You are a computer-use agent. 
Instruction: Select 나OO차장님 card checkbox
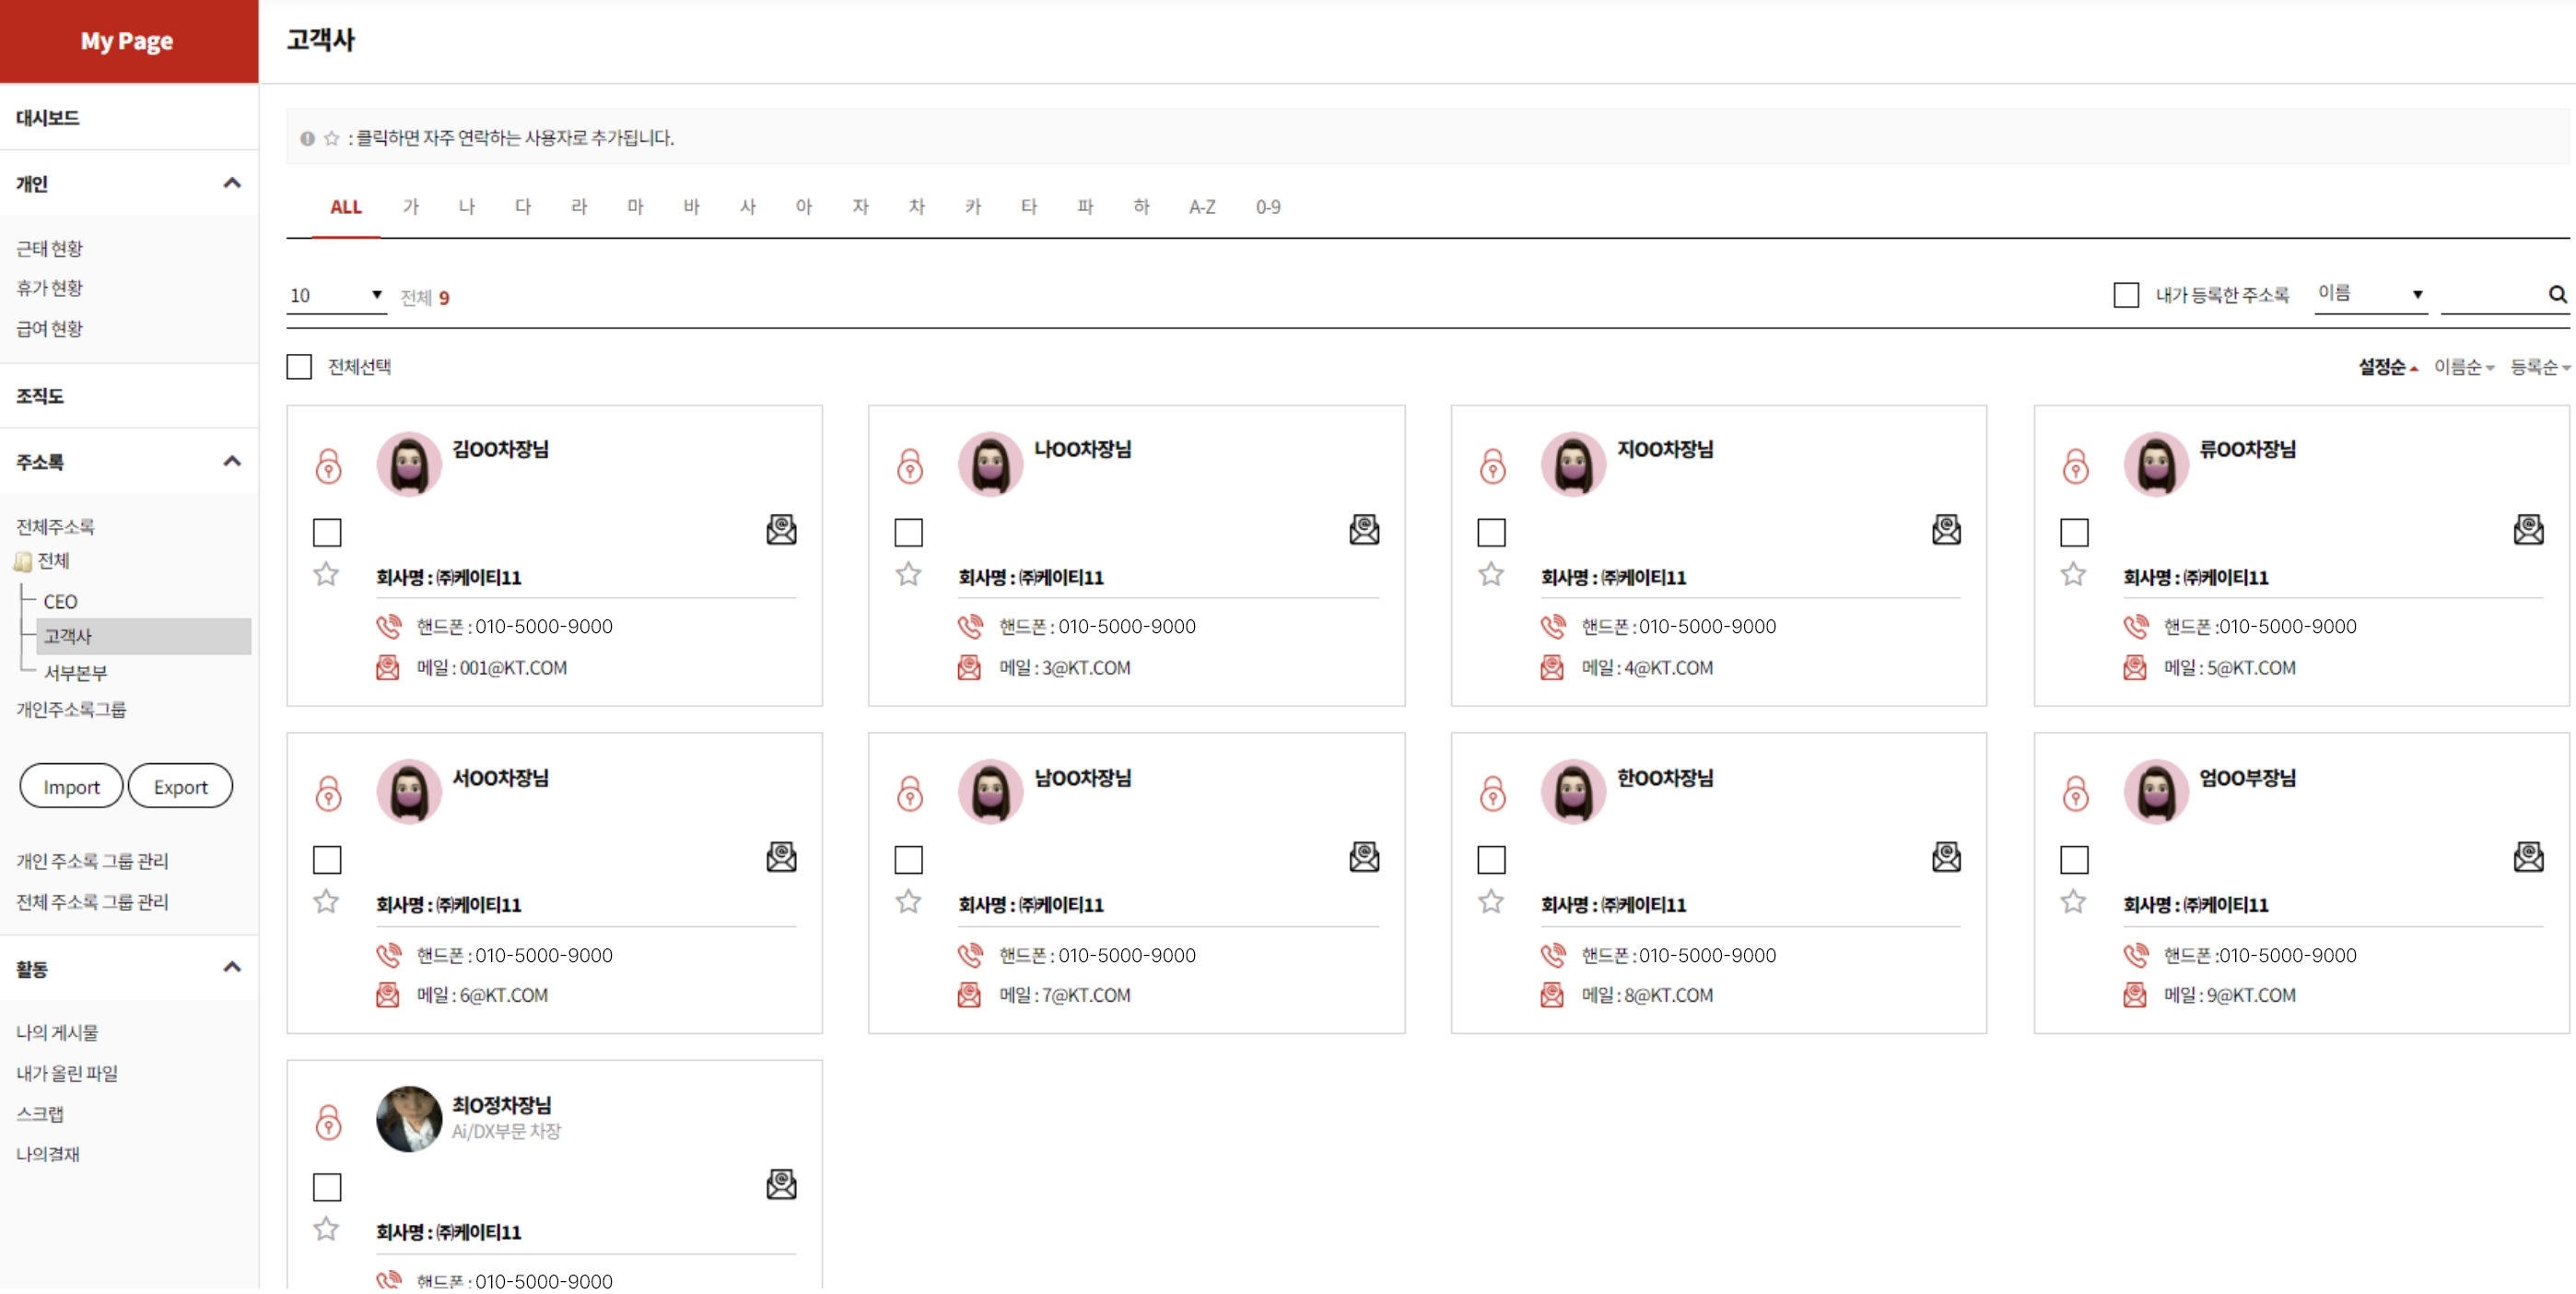point(909,533)
